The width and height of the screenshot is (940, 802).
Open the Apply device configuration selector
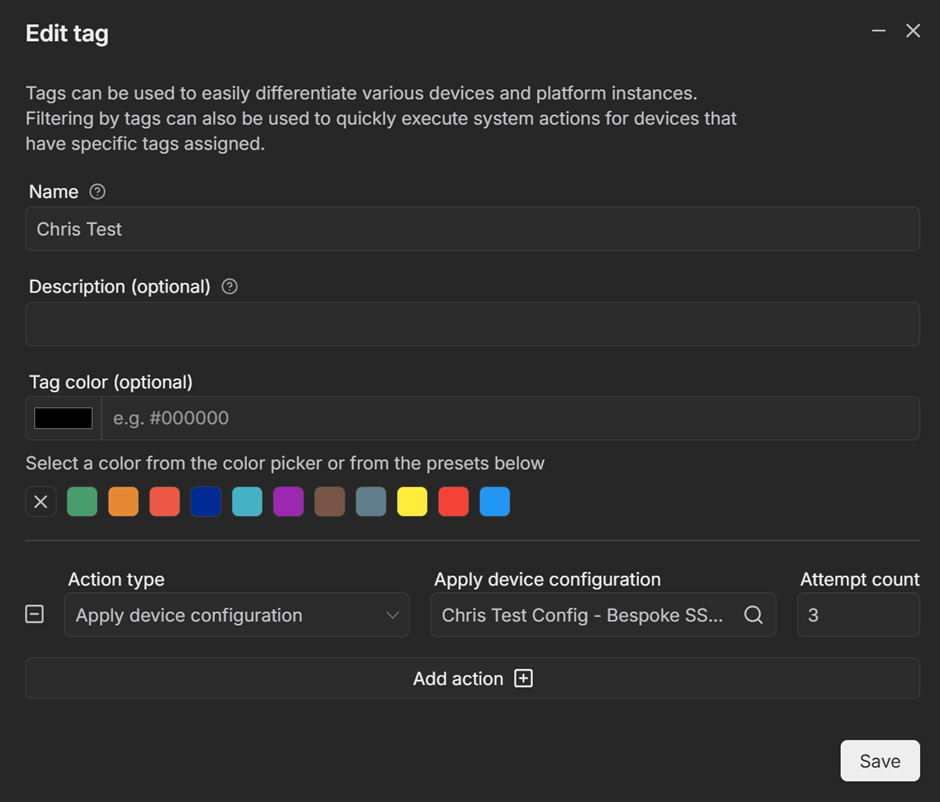coord(585,615)
